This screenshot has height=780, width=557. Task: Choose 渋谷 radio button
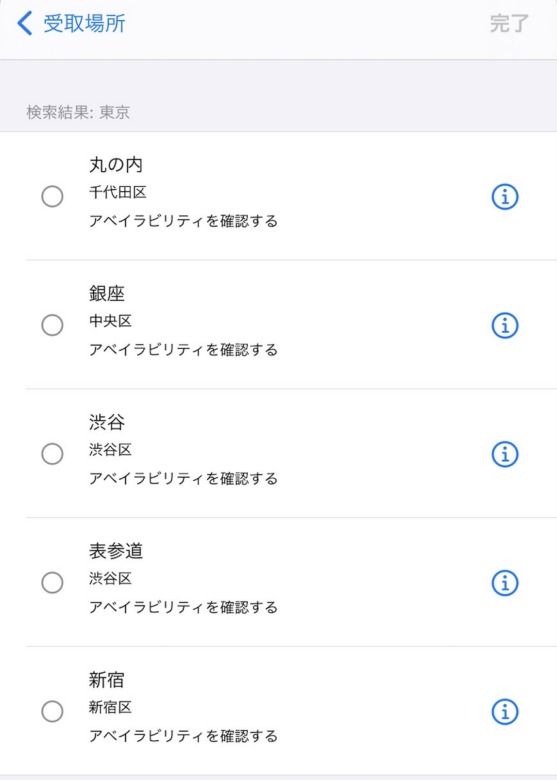52,454
